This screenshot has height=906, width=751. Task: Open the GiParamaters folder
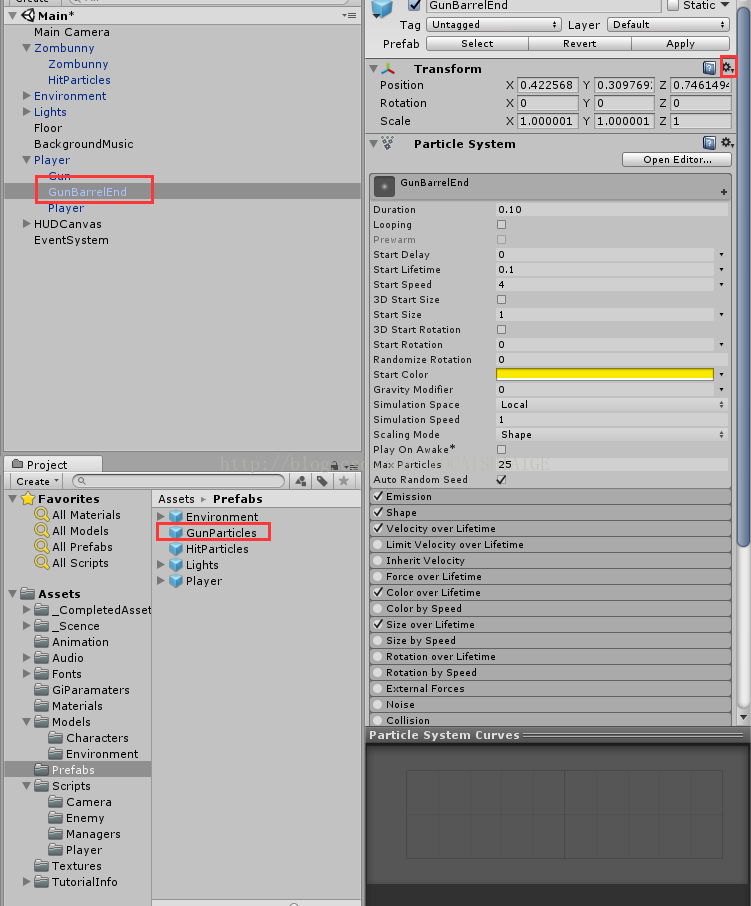[x=82, y=690]
